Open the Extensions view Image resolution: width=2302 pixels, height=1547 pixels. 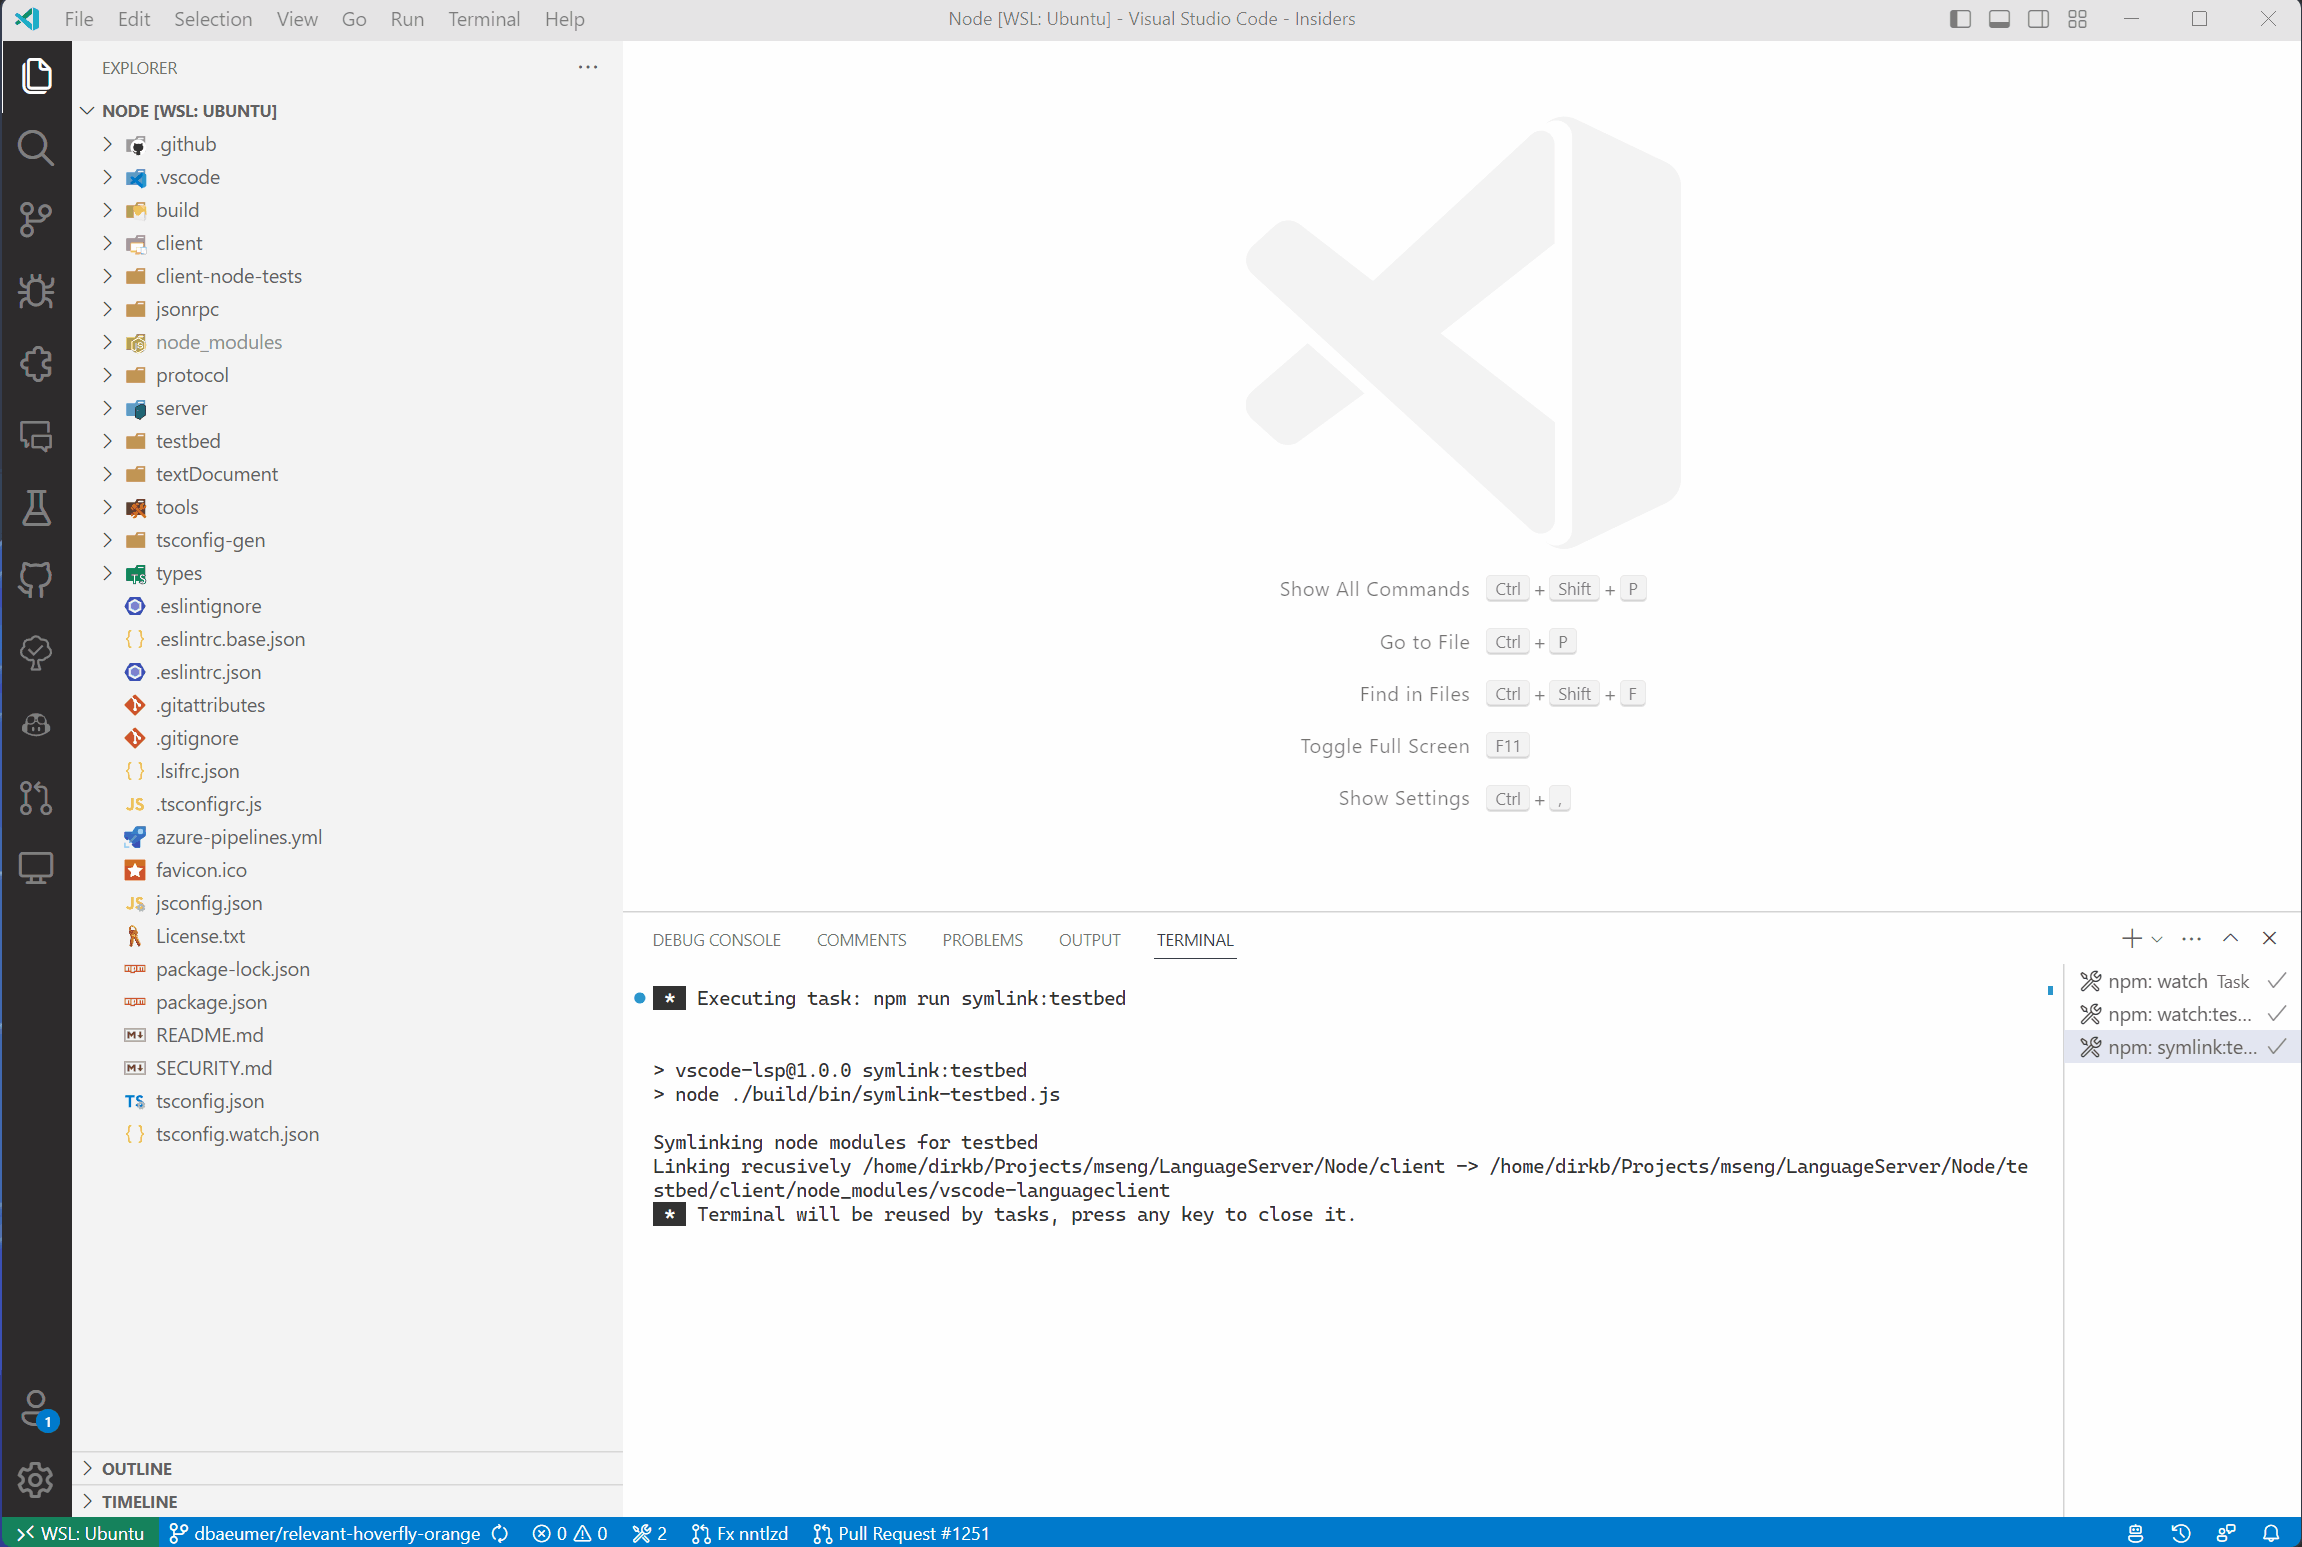pyautogui.click(x=36, y=364)
